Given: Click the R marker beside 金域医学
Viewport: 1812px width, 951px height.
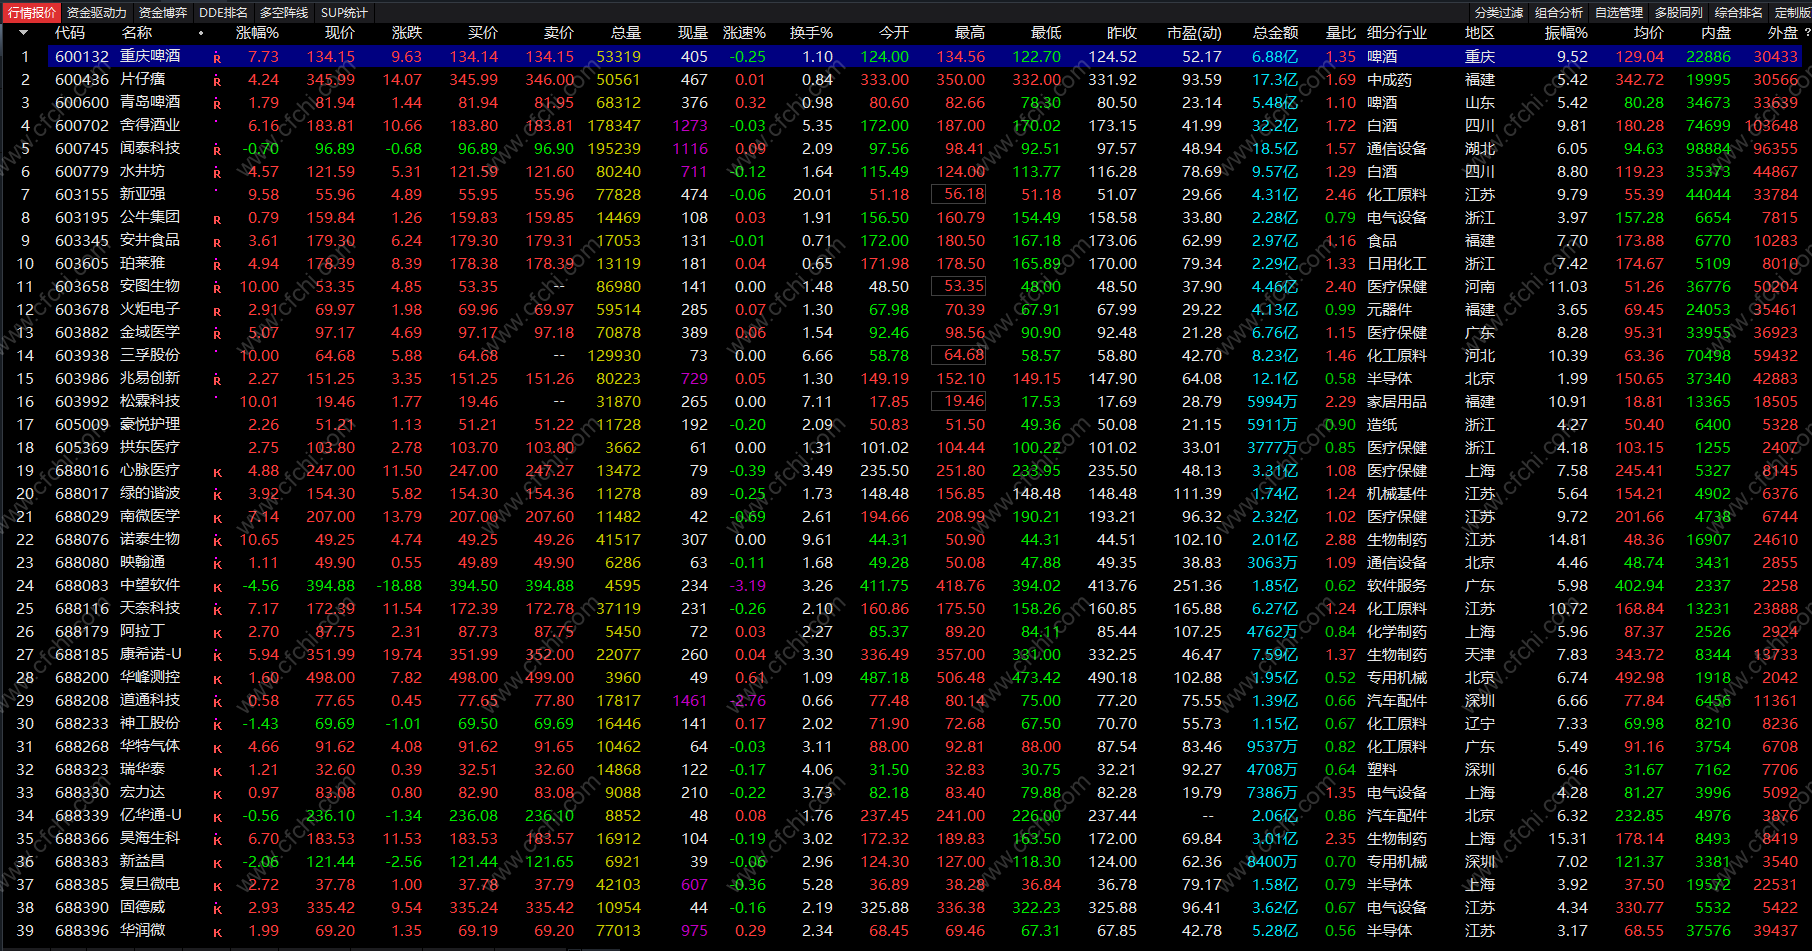Looking at the screenshot, I should 217,334.
